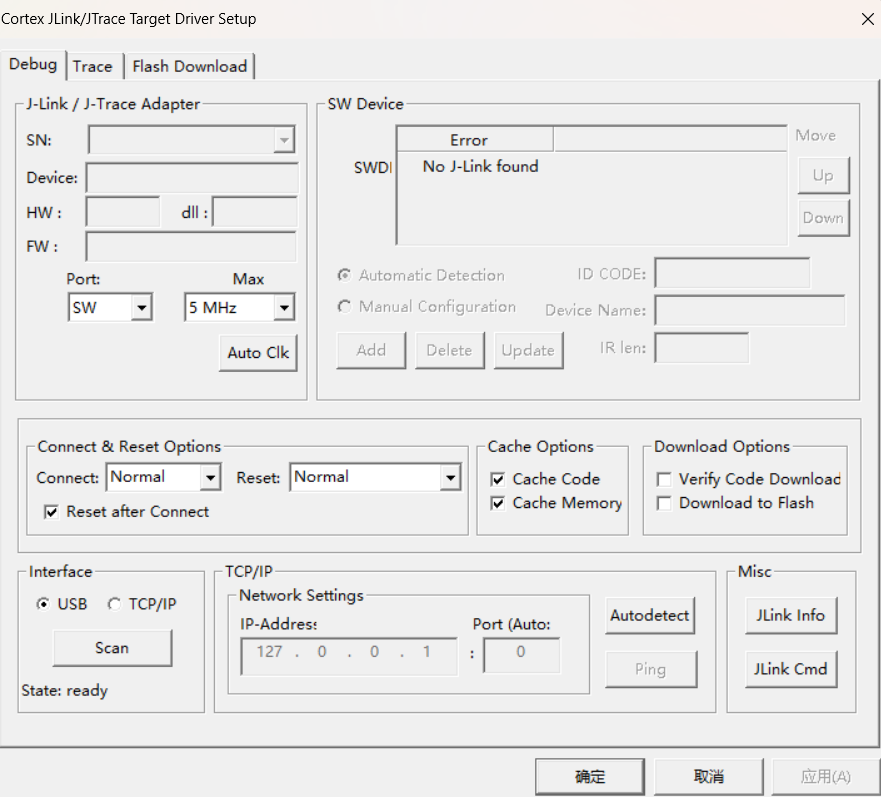Select the USB interface radio button
Image resolution: width=881 pixels, height=797 pixels.
[x=43, y=604]
